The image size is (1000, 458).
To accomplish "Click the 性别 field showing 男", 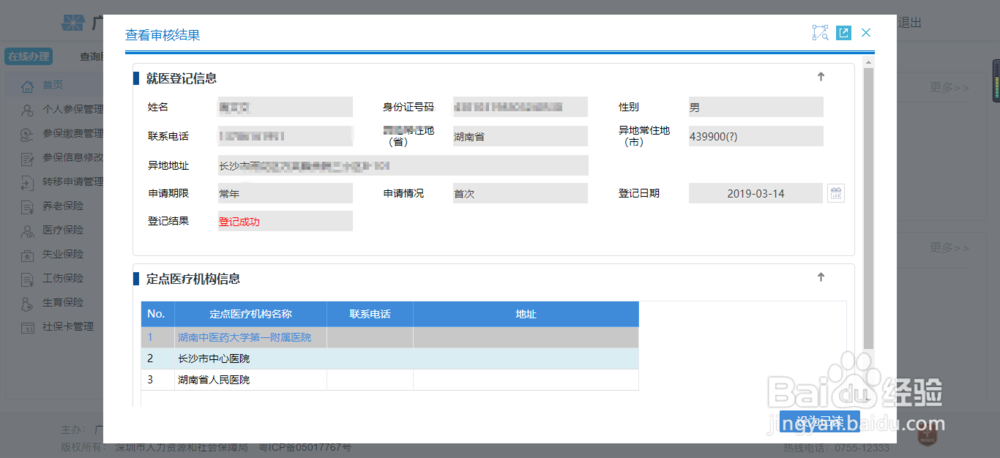I will [x=756, y=107].
